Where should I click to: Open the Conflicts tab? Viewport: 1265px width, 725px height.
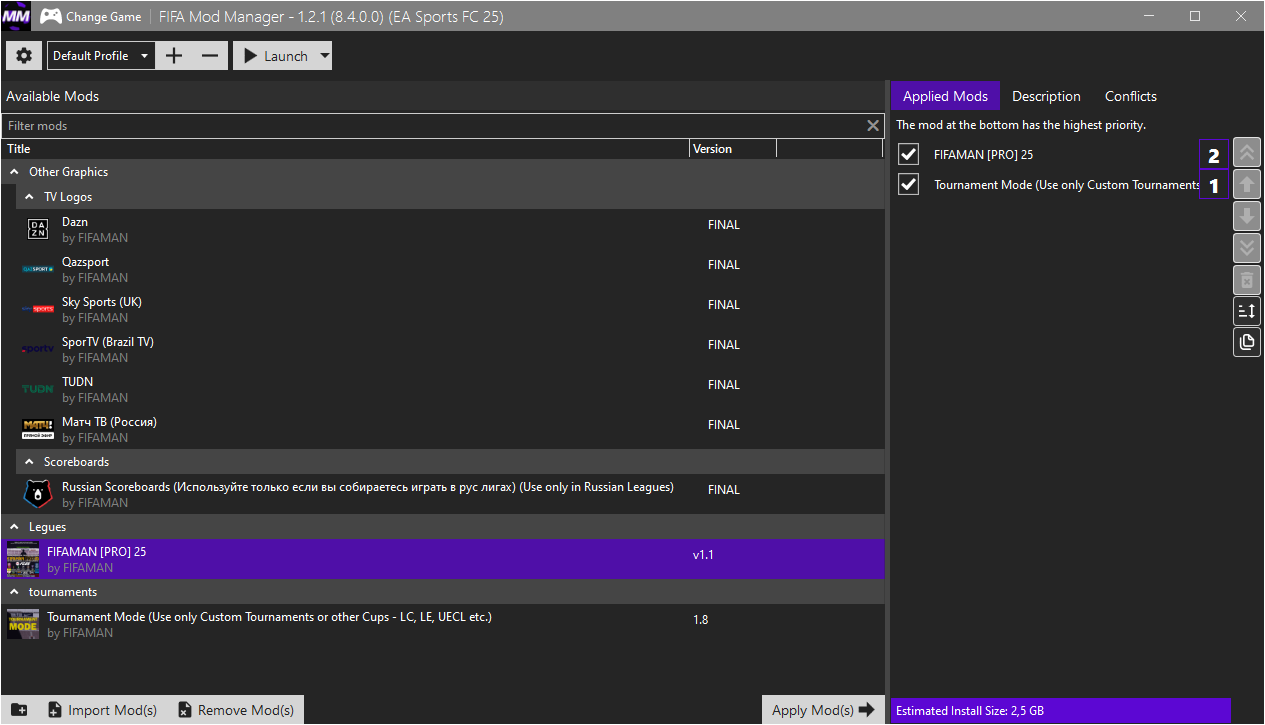coord(1130,96)
